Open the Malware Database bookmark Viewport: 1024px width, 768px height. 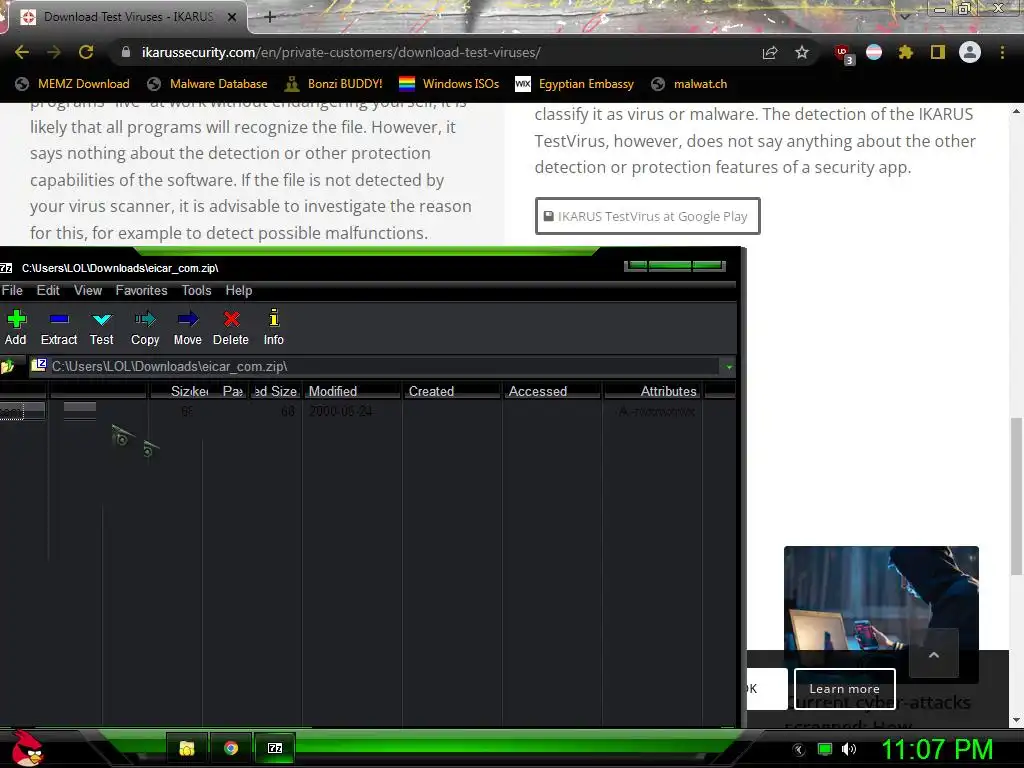[207, 84]
